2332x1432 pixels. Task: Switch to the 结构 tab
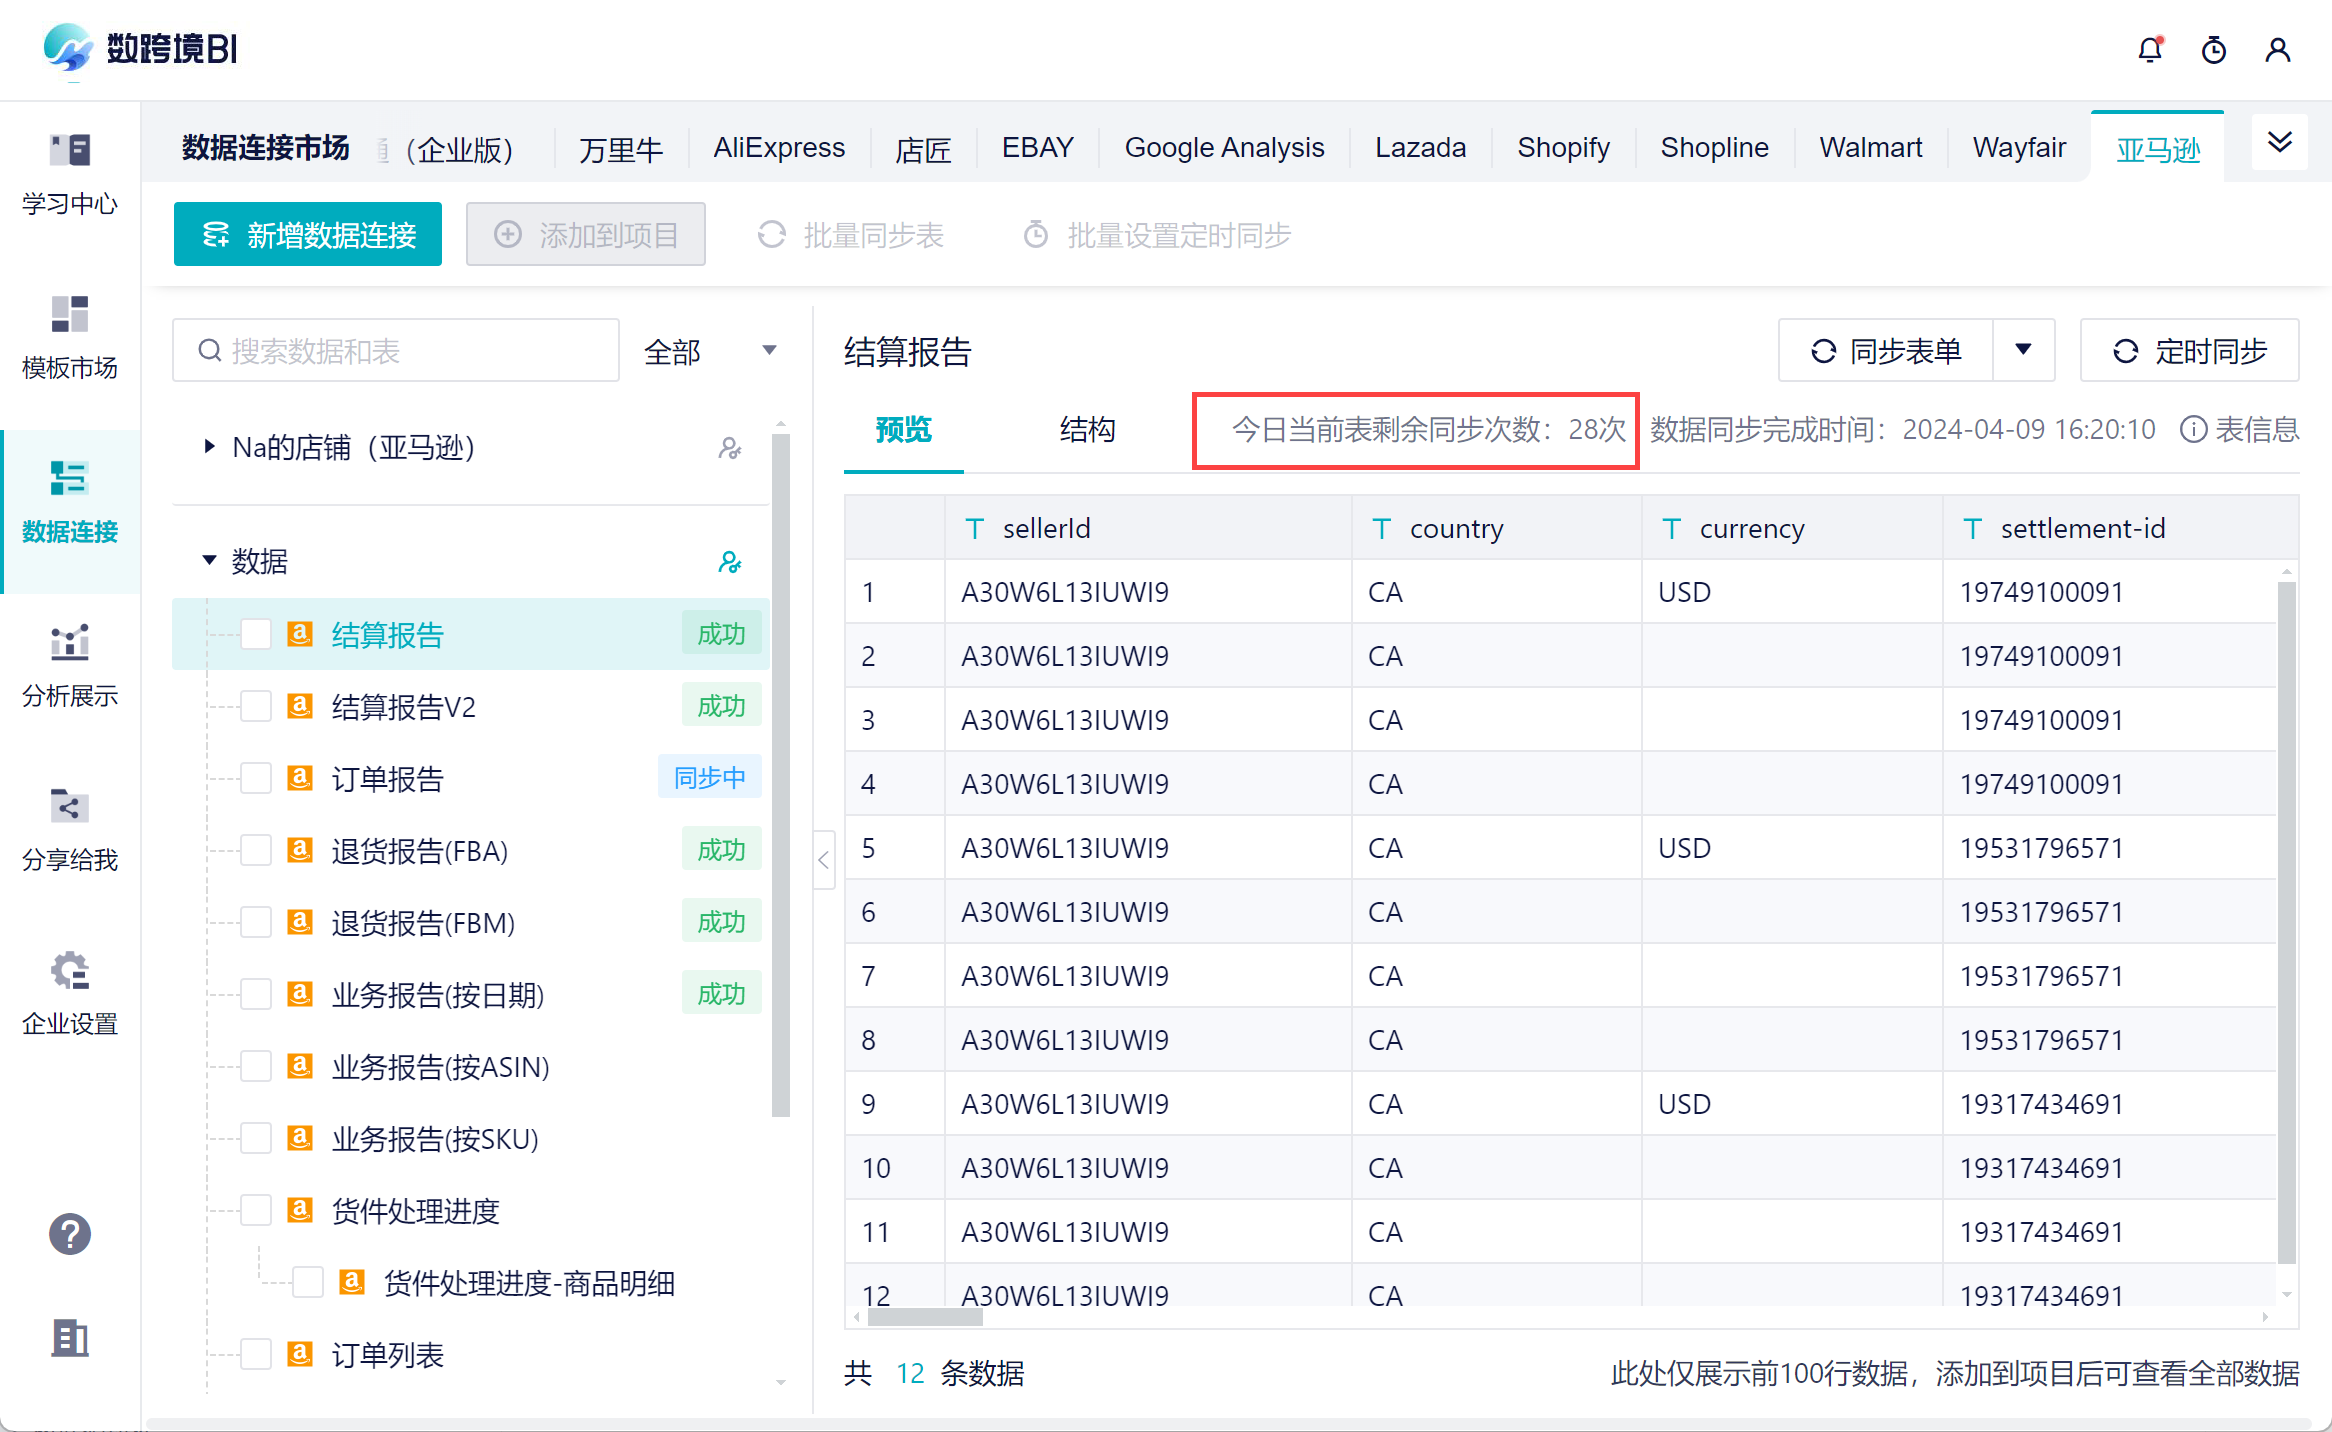(x=1087, y=430)
